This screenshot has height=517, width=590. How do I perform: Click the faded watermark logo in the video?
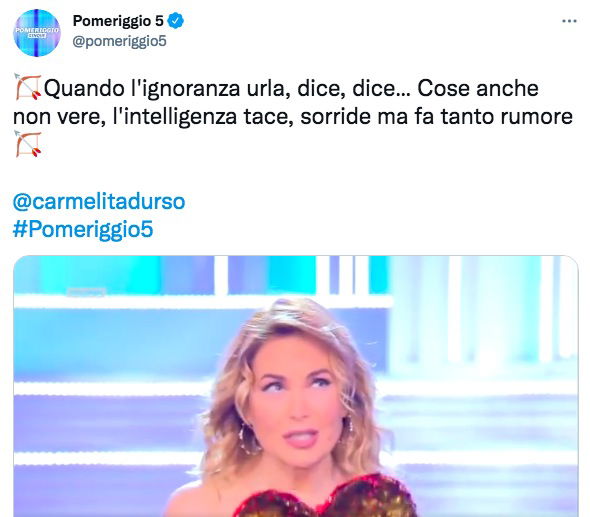87,292
